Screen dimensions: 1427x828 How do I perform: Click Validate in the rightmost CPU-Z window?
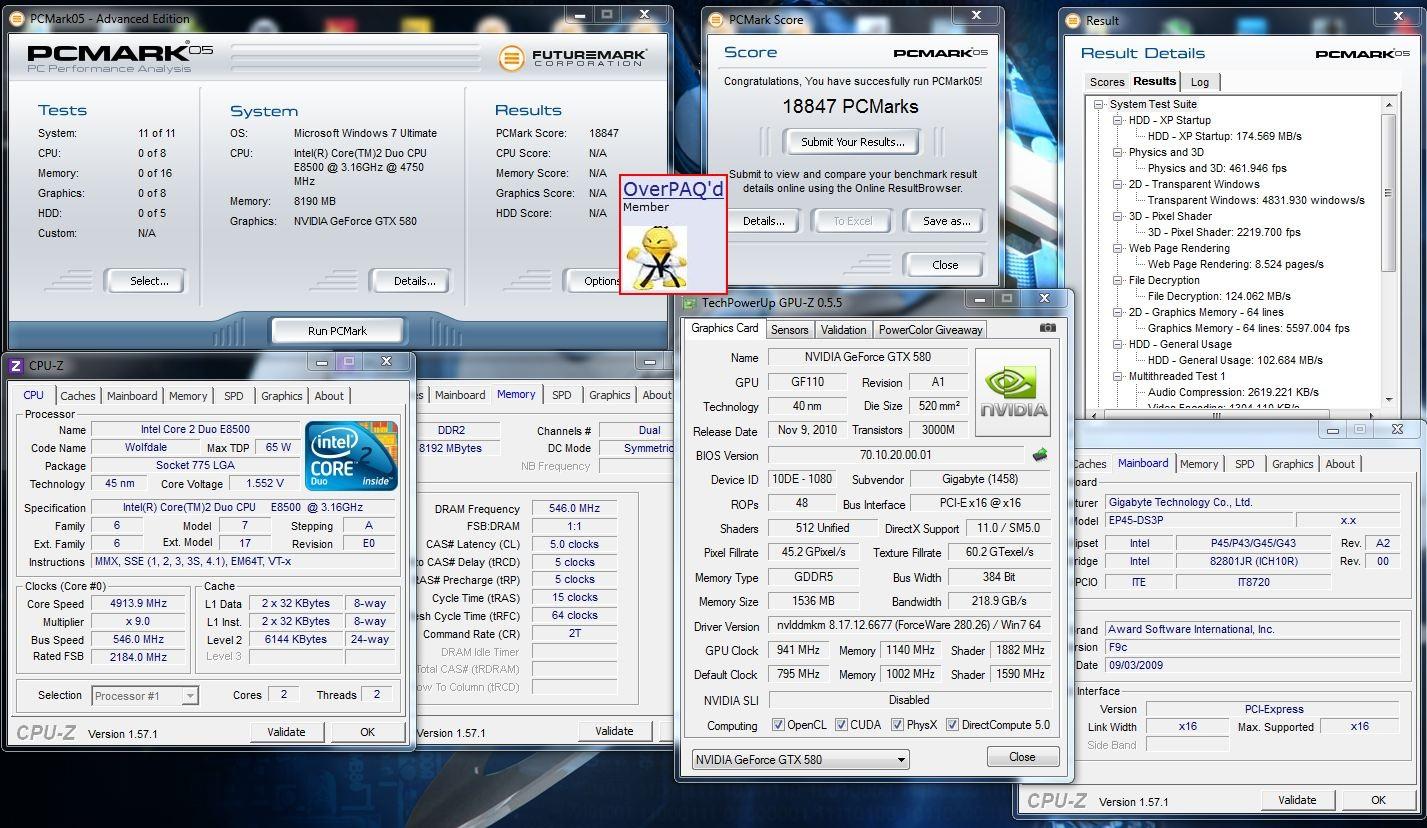coord(1297,800)
